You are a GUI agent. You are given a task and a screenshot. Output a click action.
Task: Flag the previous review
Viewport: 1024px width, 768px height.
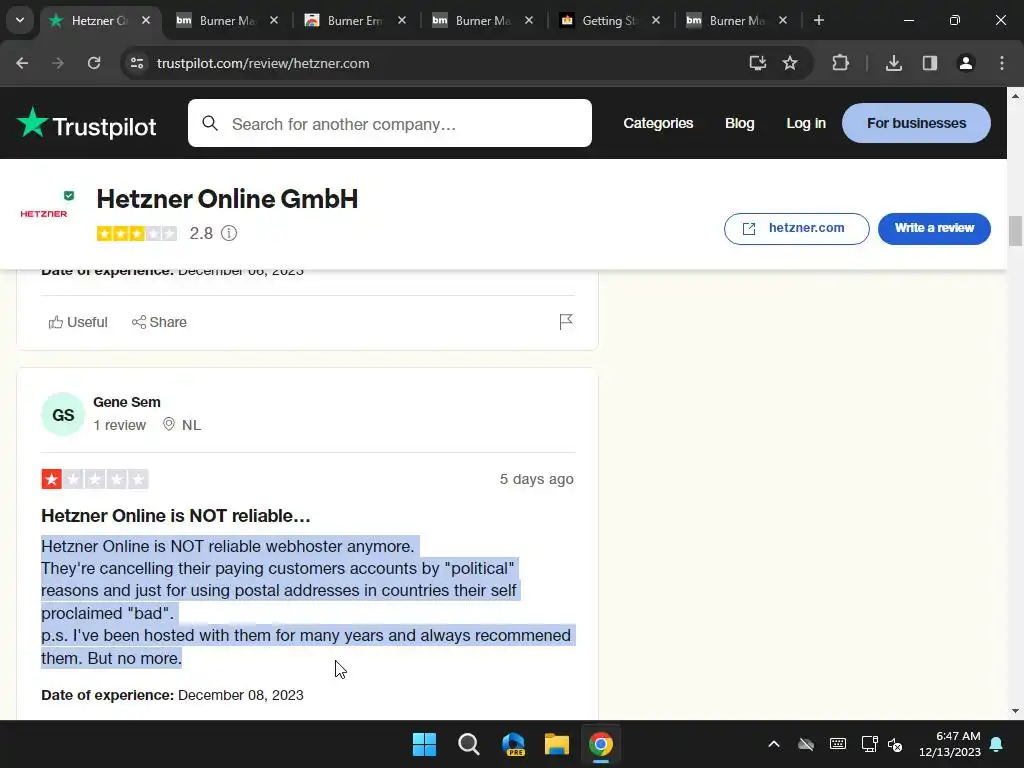coord(566,321)
